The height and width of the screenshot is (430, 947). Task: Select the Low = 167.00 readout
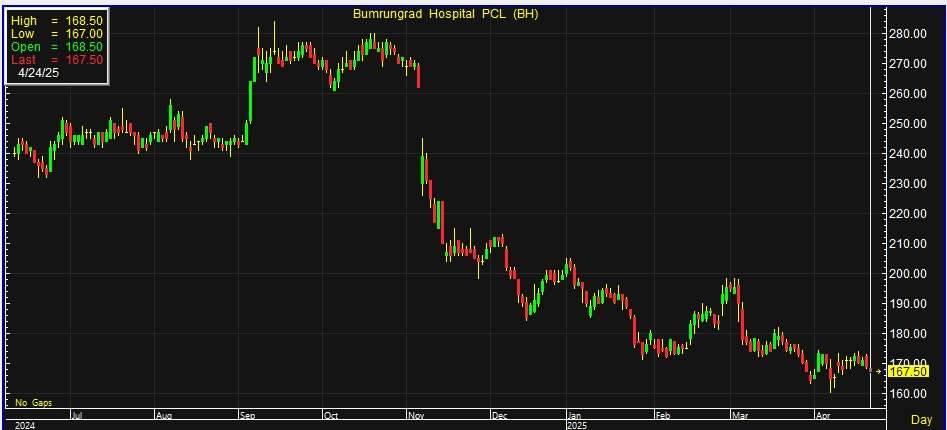57,34
